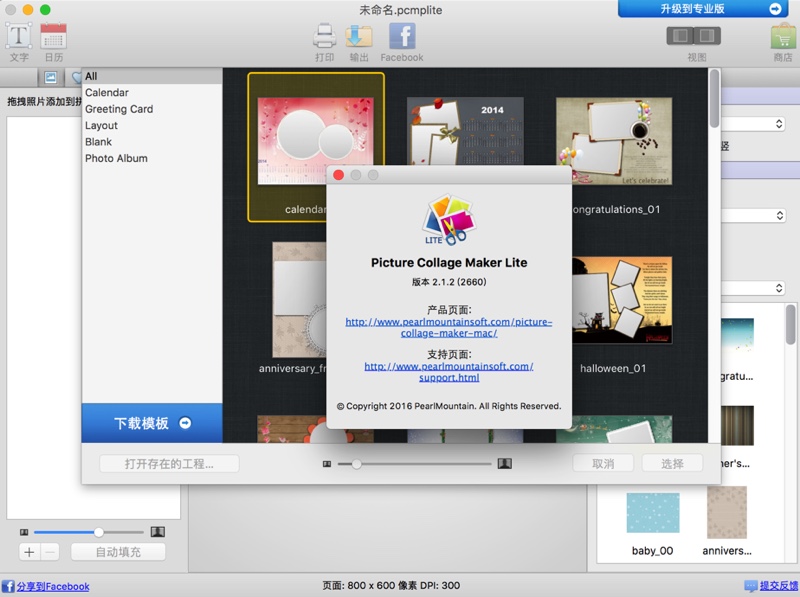Pick the annivers... background thumbnail
800x597 pixels.
727,512
